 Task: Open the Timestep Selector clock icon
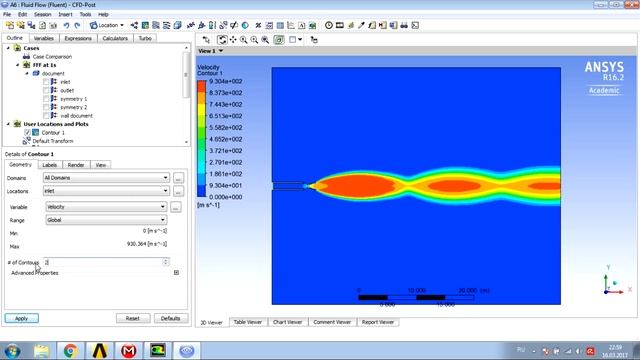tap(329, 25)
